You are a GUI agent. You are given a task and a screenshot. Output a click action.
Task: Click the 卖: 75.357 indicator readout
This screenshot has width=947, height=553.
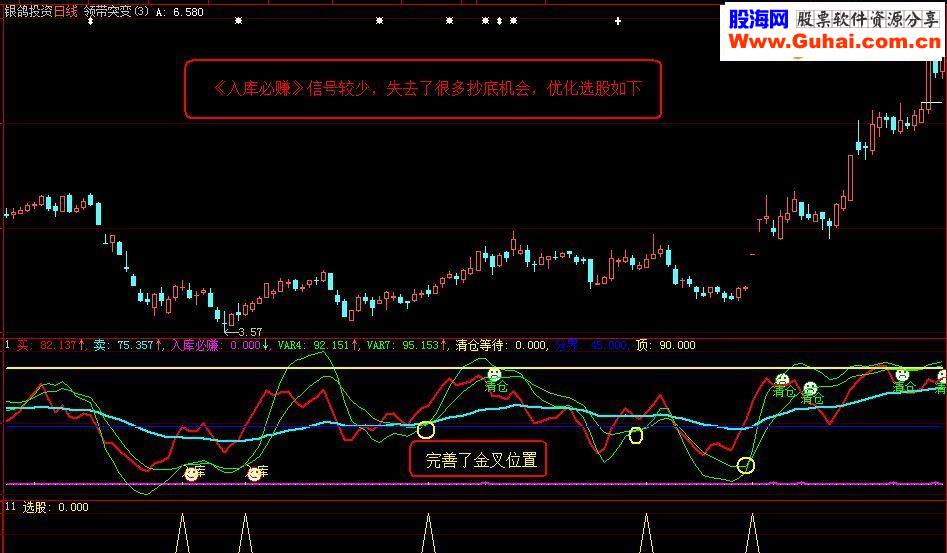tap(127, 345)
